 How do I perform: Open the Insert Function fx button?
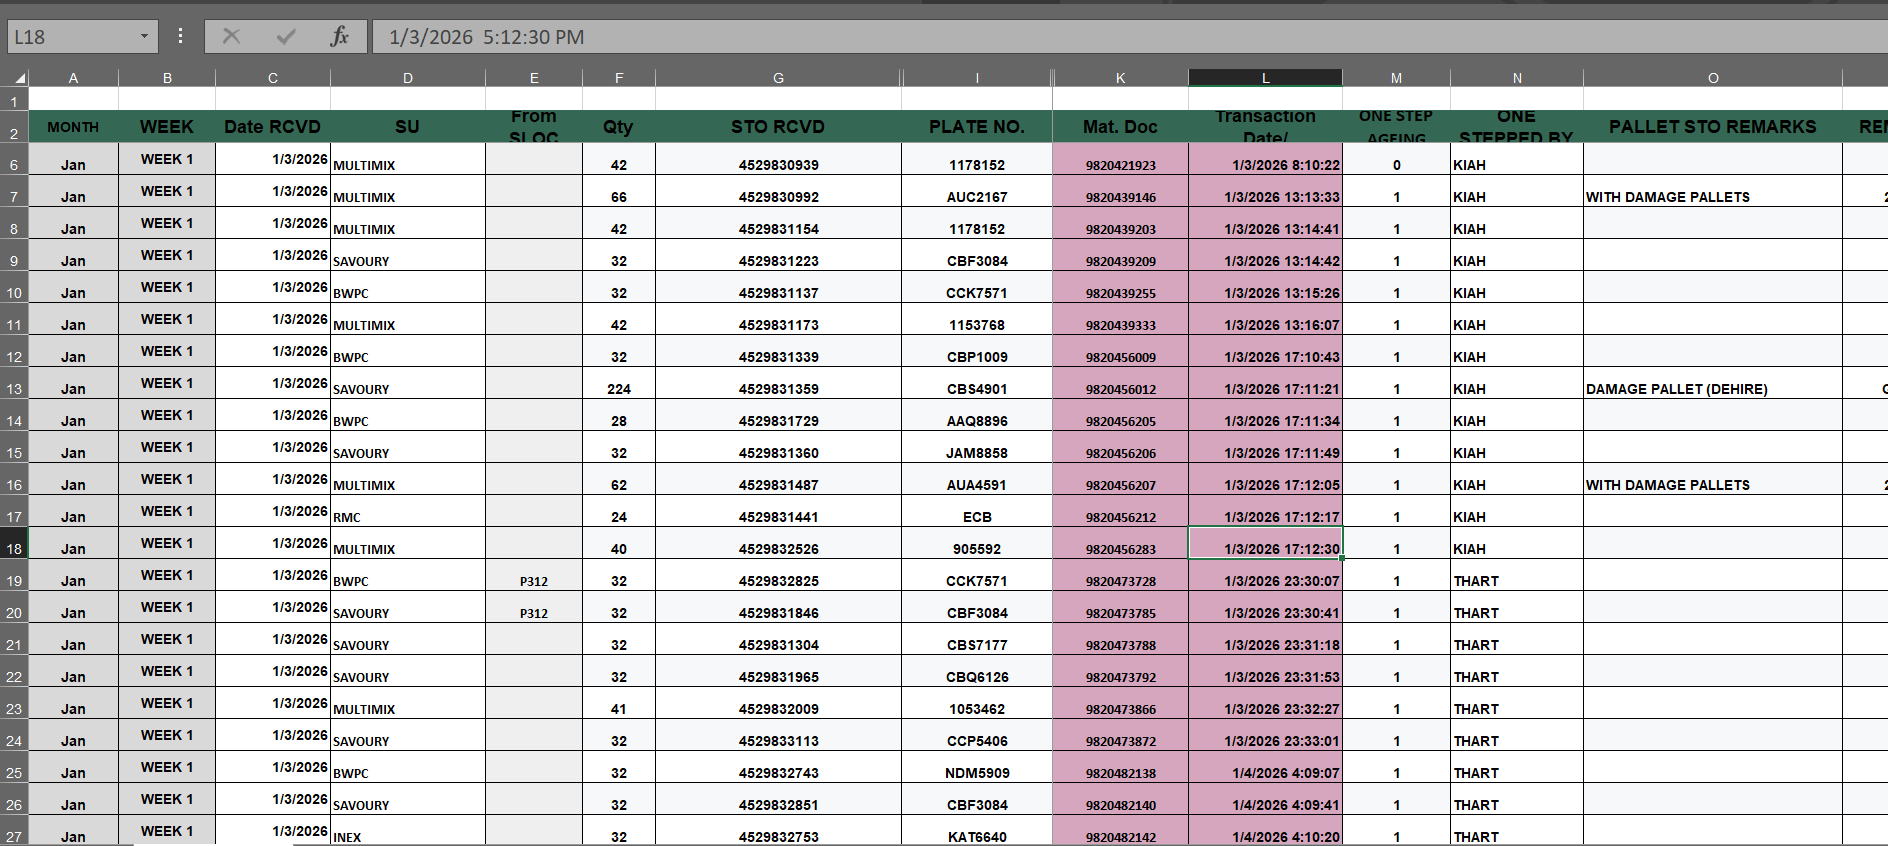point(339,37)
